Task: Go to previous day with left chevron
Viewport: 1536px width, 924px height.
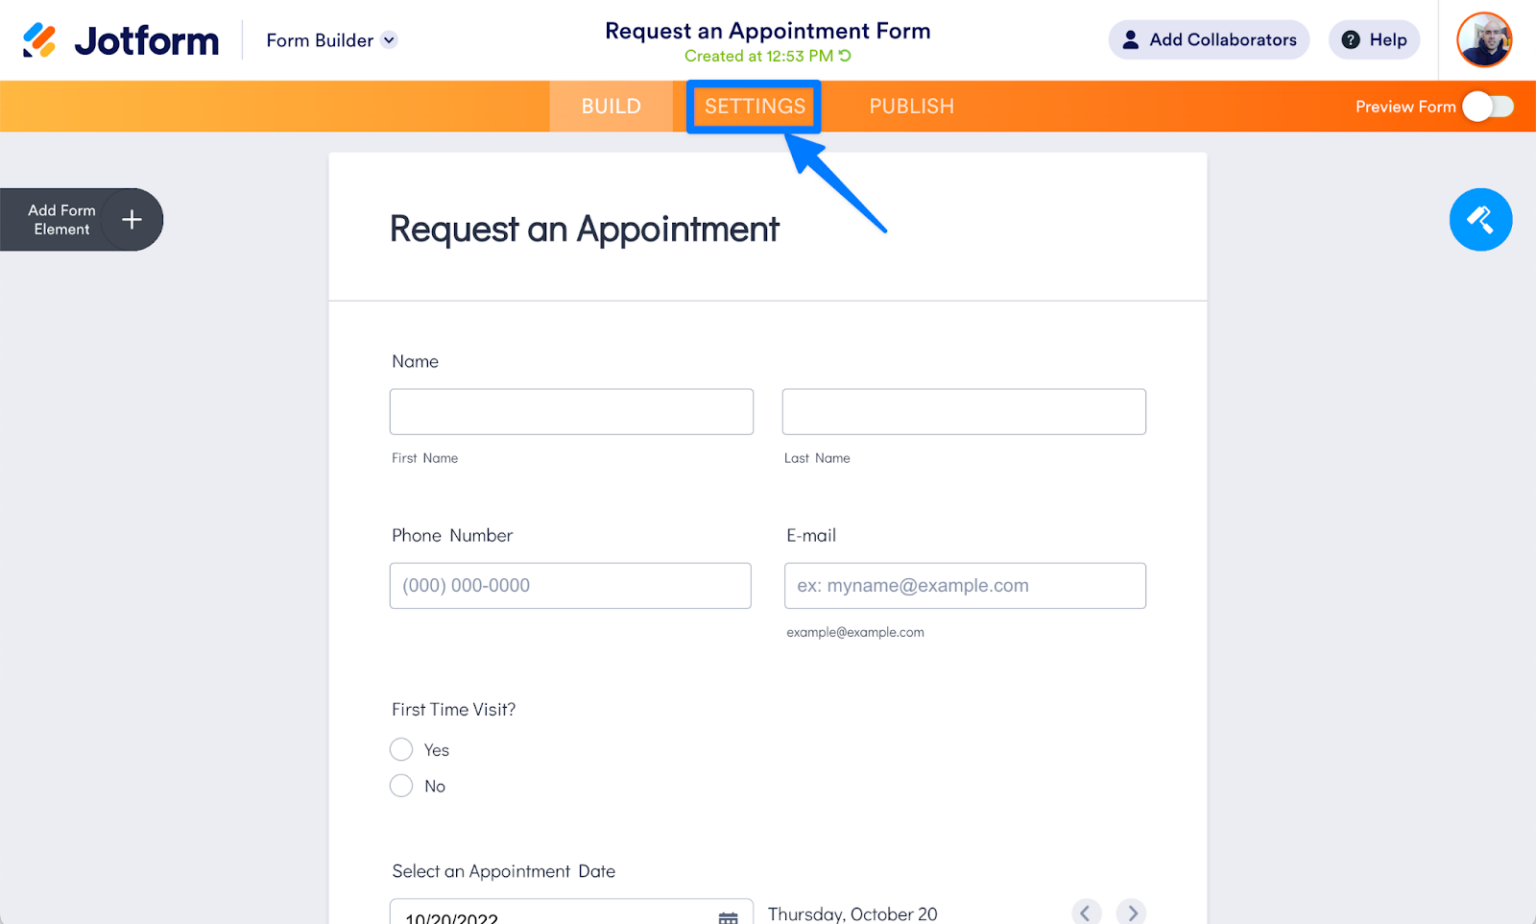Action: [1085, 912]
